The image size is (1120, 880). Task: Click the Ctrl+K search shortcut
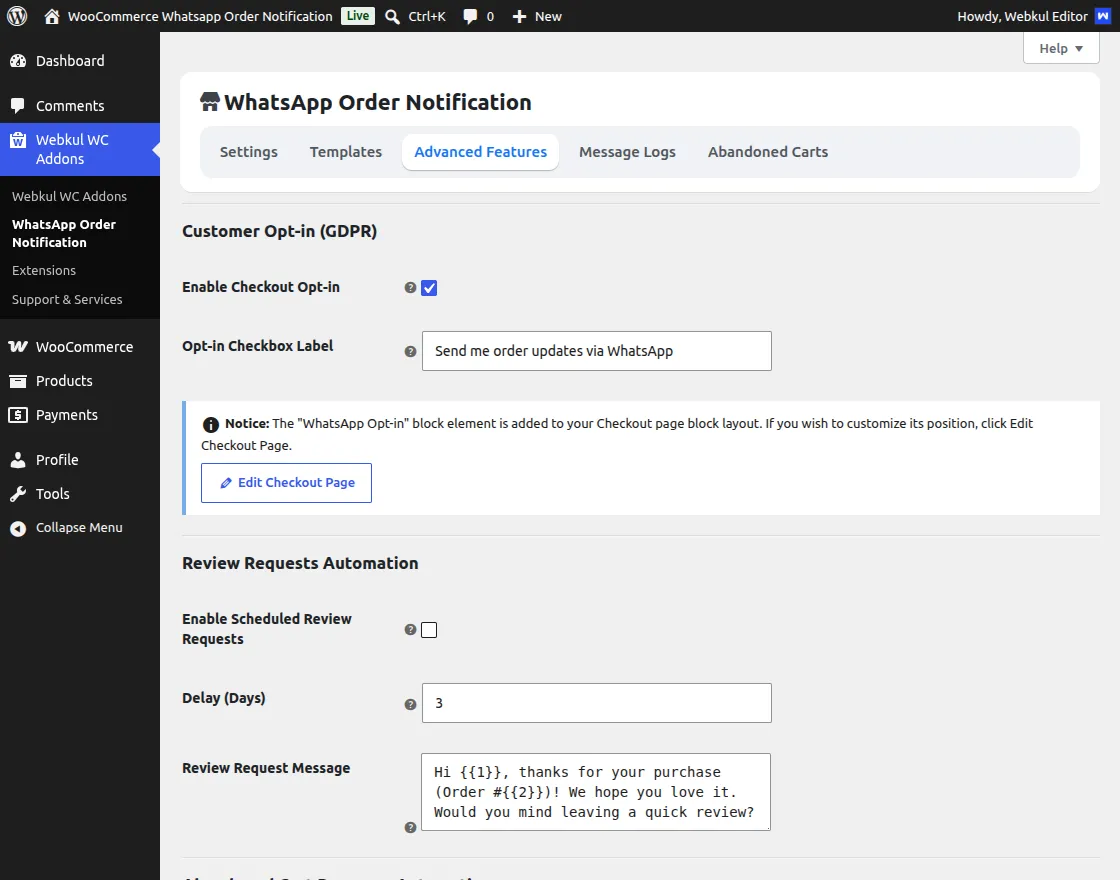(427, 16)
